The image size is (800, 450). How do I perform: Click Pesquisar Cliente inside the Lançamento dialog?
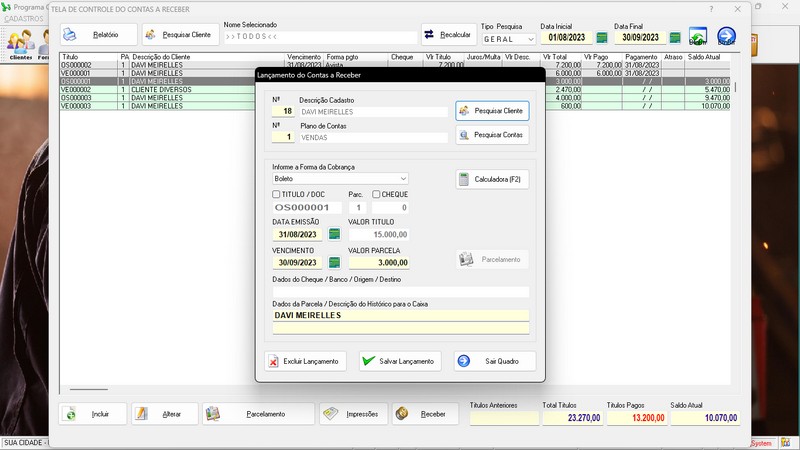[492, 111]
